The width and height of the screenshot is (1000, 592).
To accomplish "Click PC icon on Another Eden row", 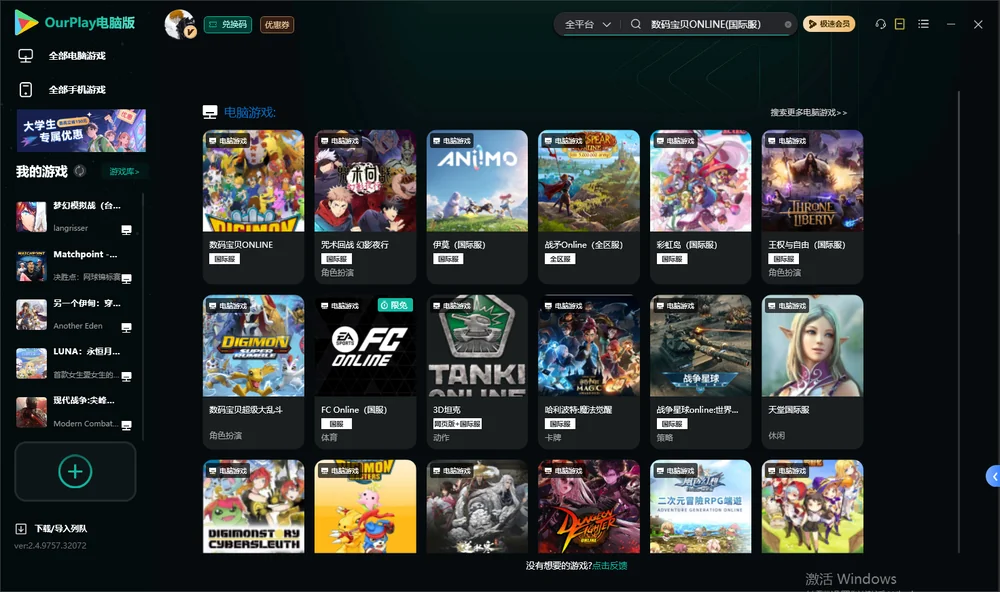I will (x=126, y=327).
